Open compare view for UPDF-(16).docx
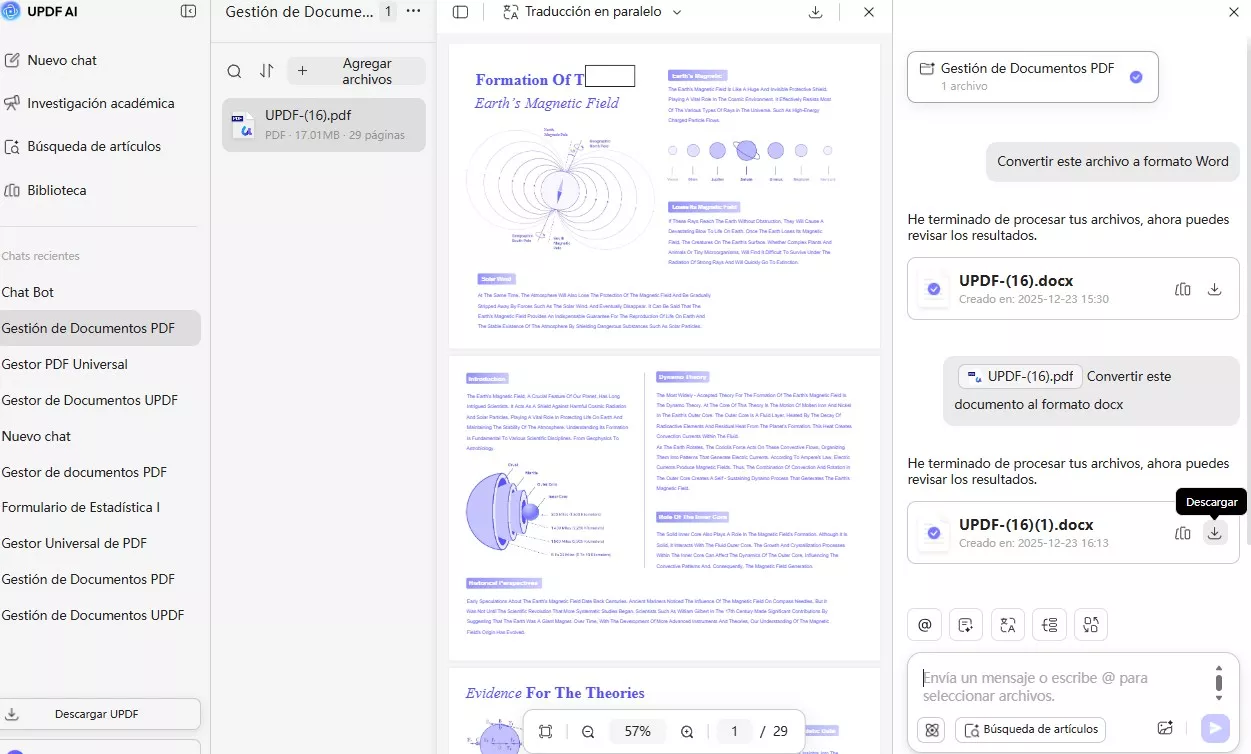The image size is (1251, 754). tap(1183, 289)
